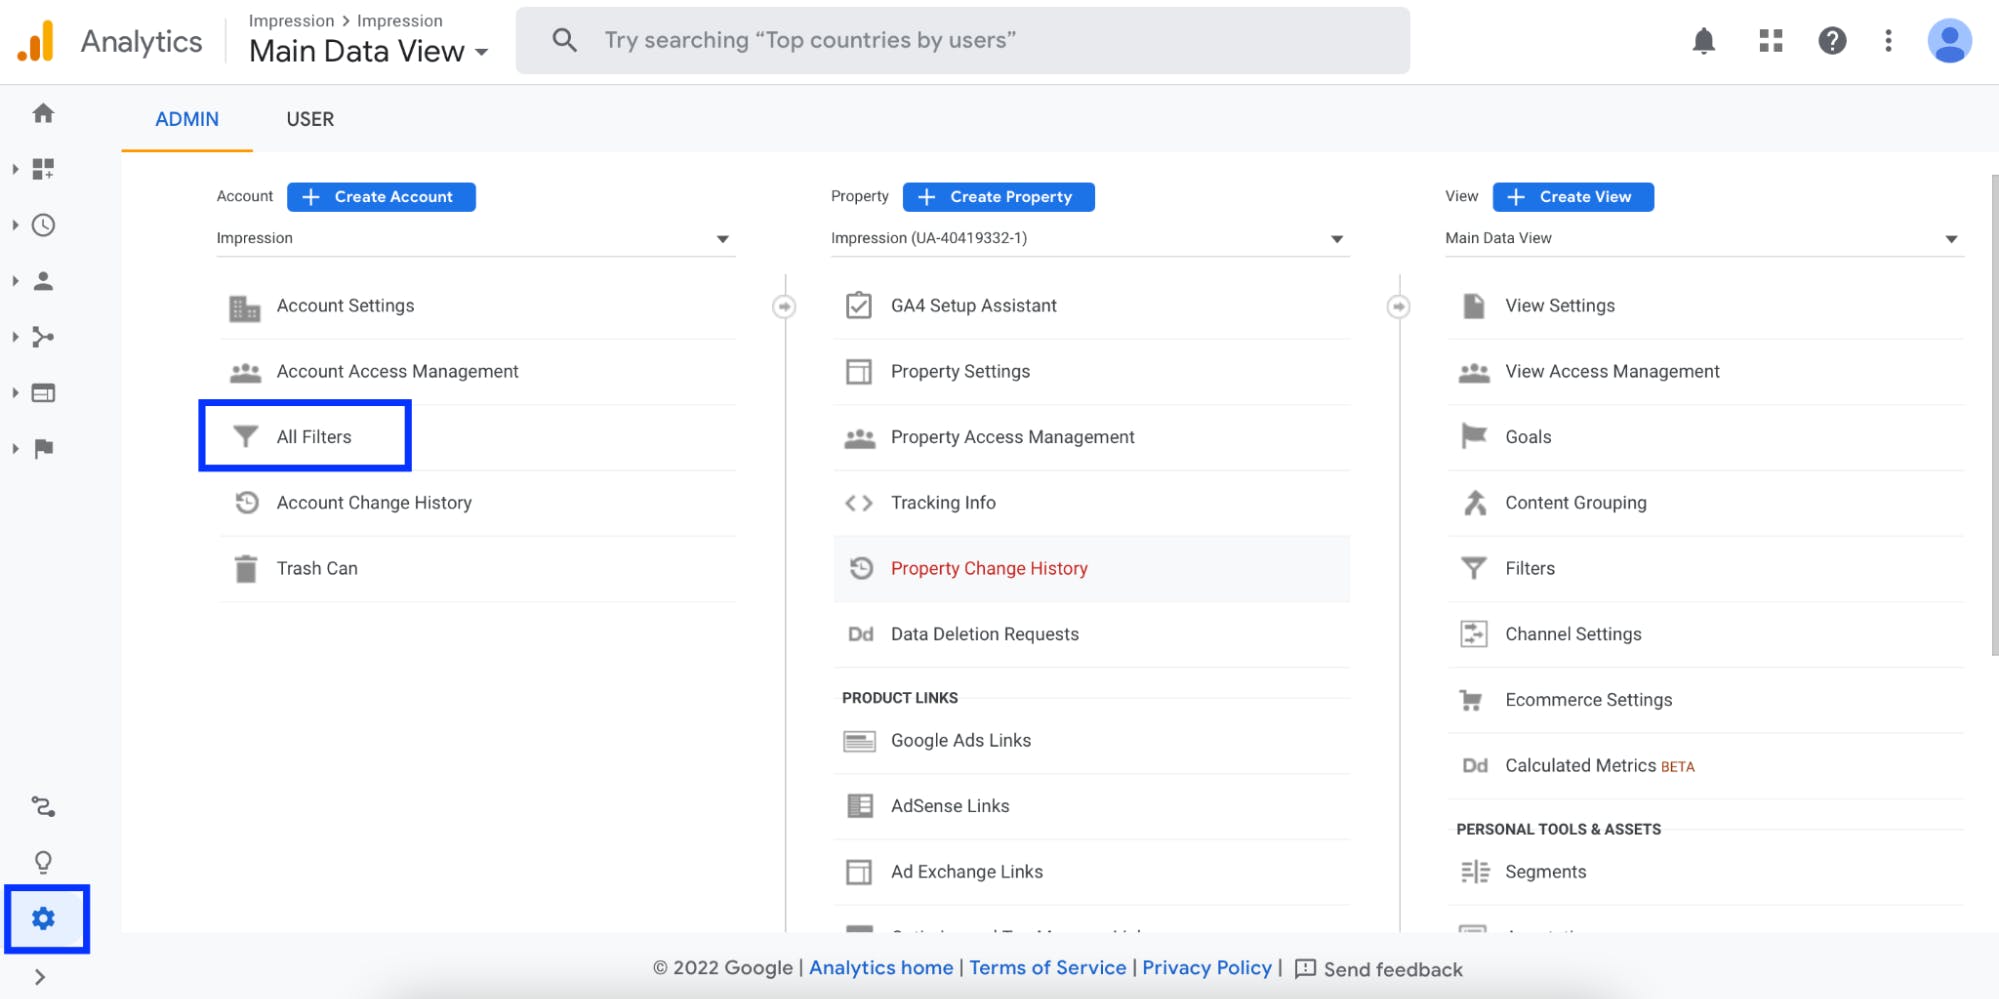Image resolution: width=1999 pixels, height=999 pixels.
Task: Open the Main Data View selector in header
Action: [x=369, y=51]
